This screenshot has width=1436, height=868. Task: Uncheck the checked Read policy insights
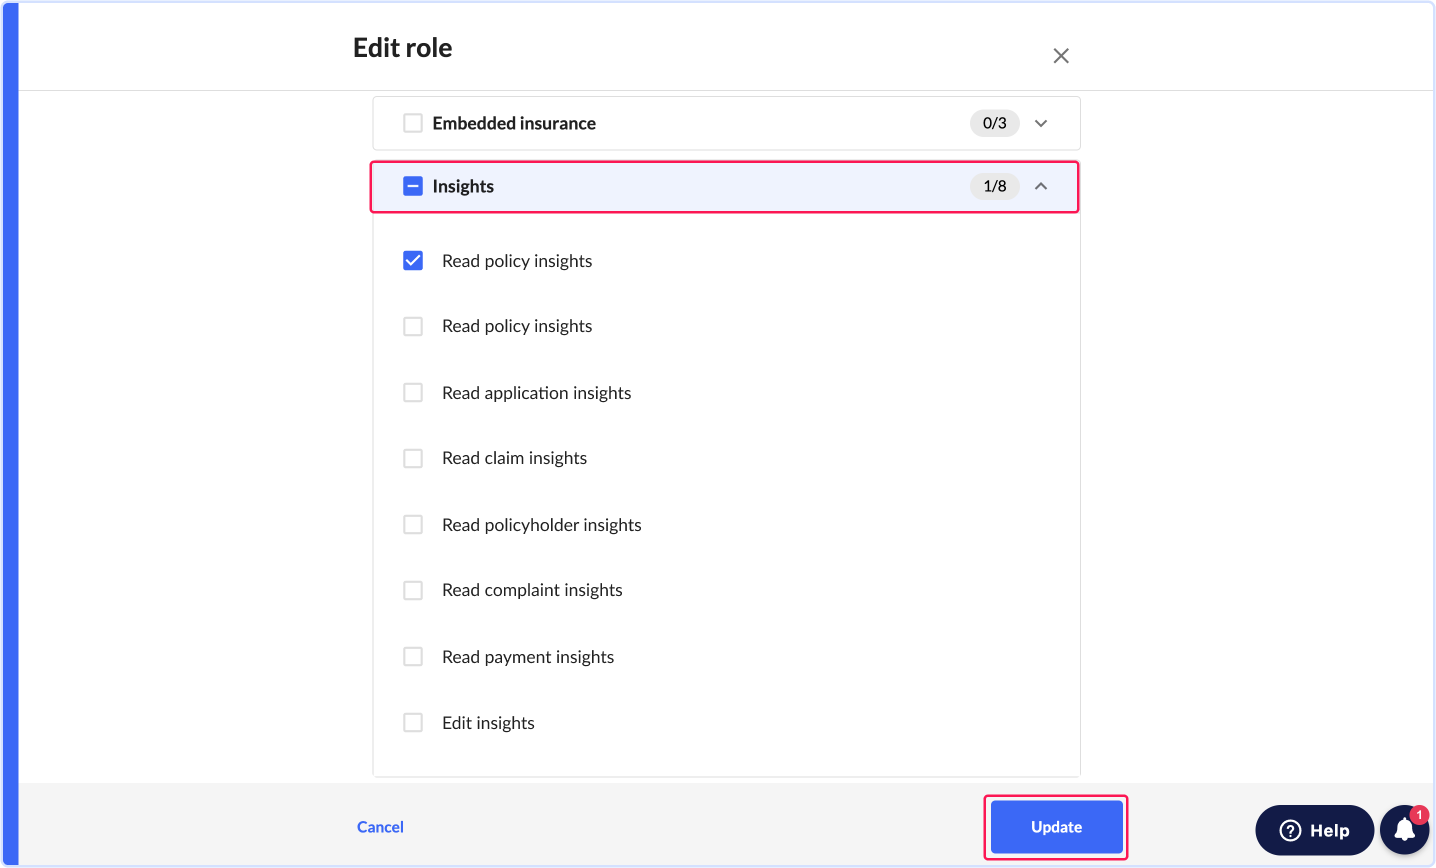[413, 261]
